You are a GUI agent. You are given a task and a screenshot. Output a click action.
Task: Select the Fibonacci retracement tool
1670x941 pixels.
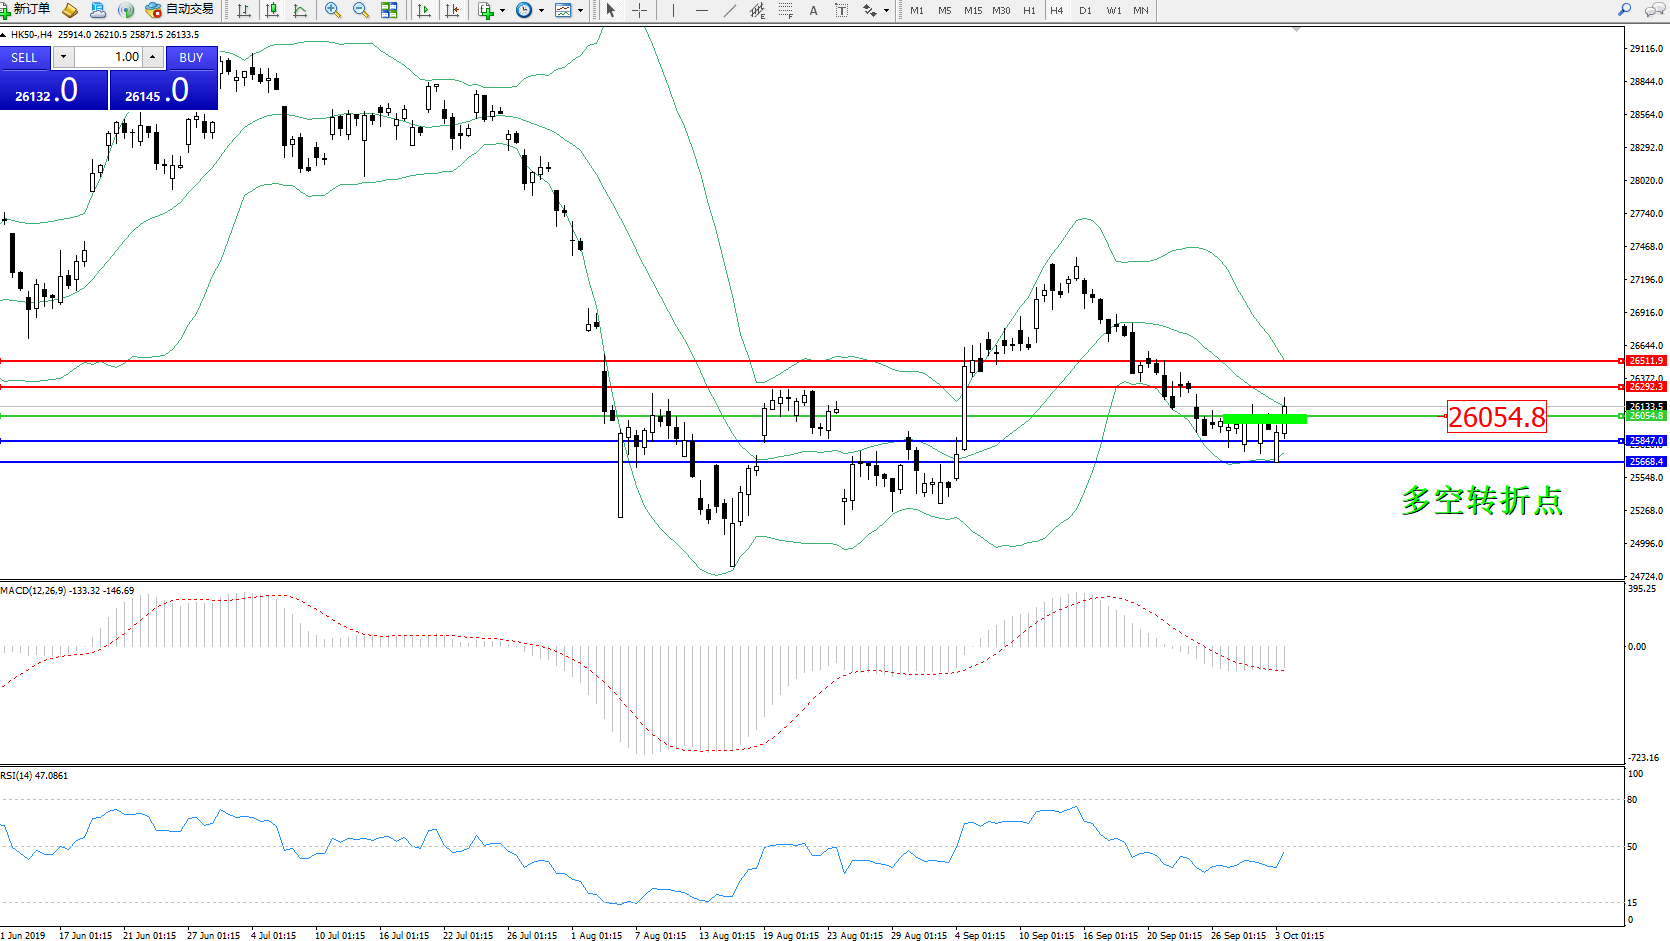click(x=786, y=10)
